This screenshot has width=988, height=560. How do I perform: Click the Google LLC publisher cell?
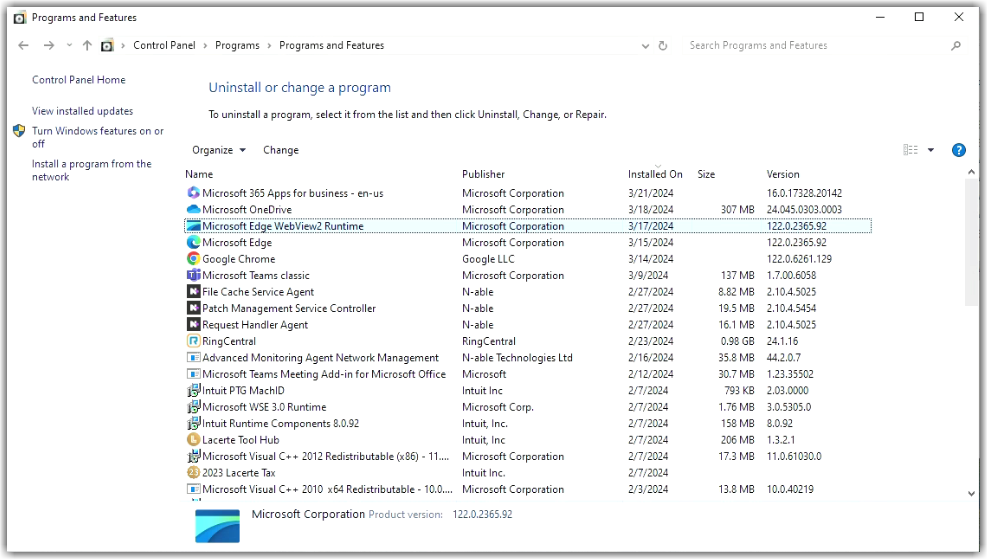(x=488, y=259)
